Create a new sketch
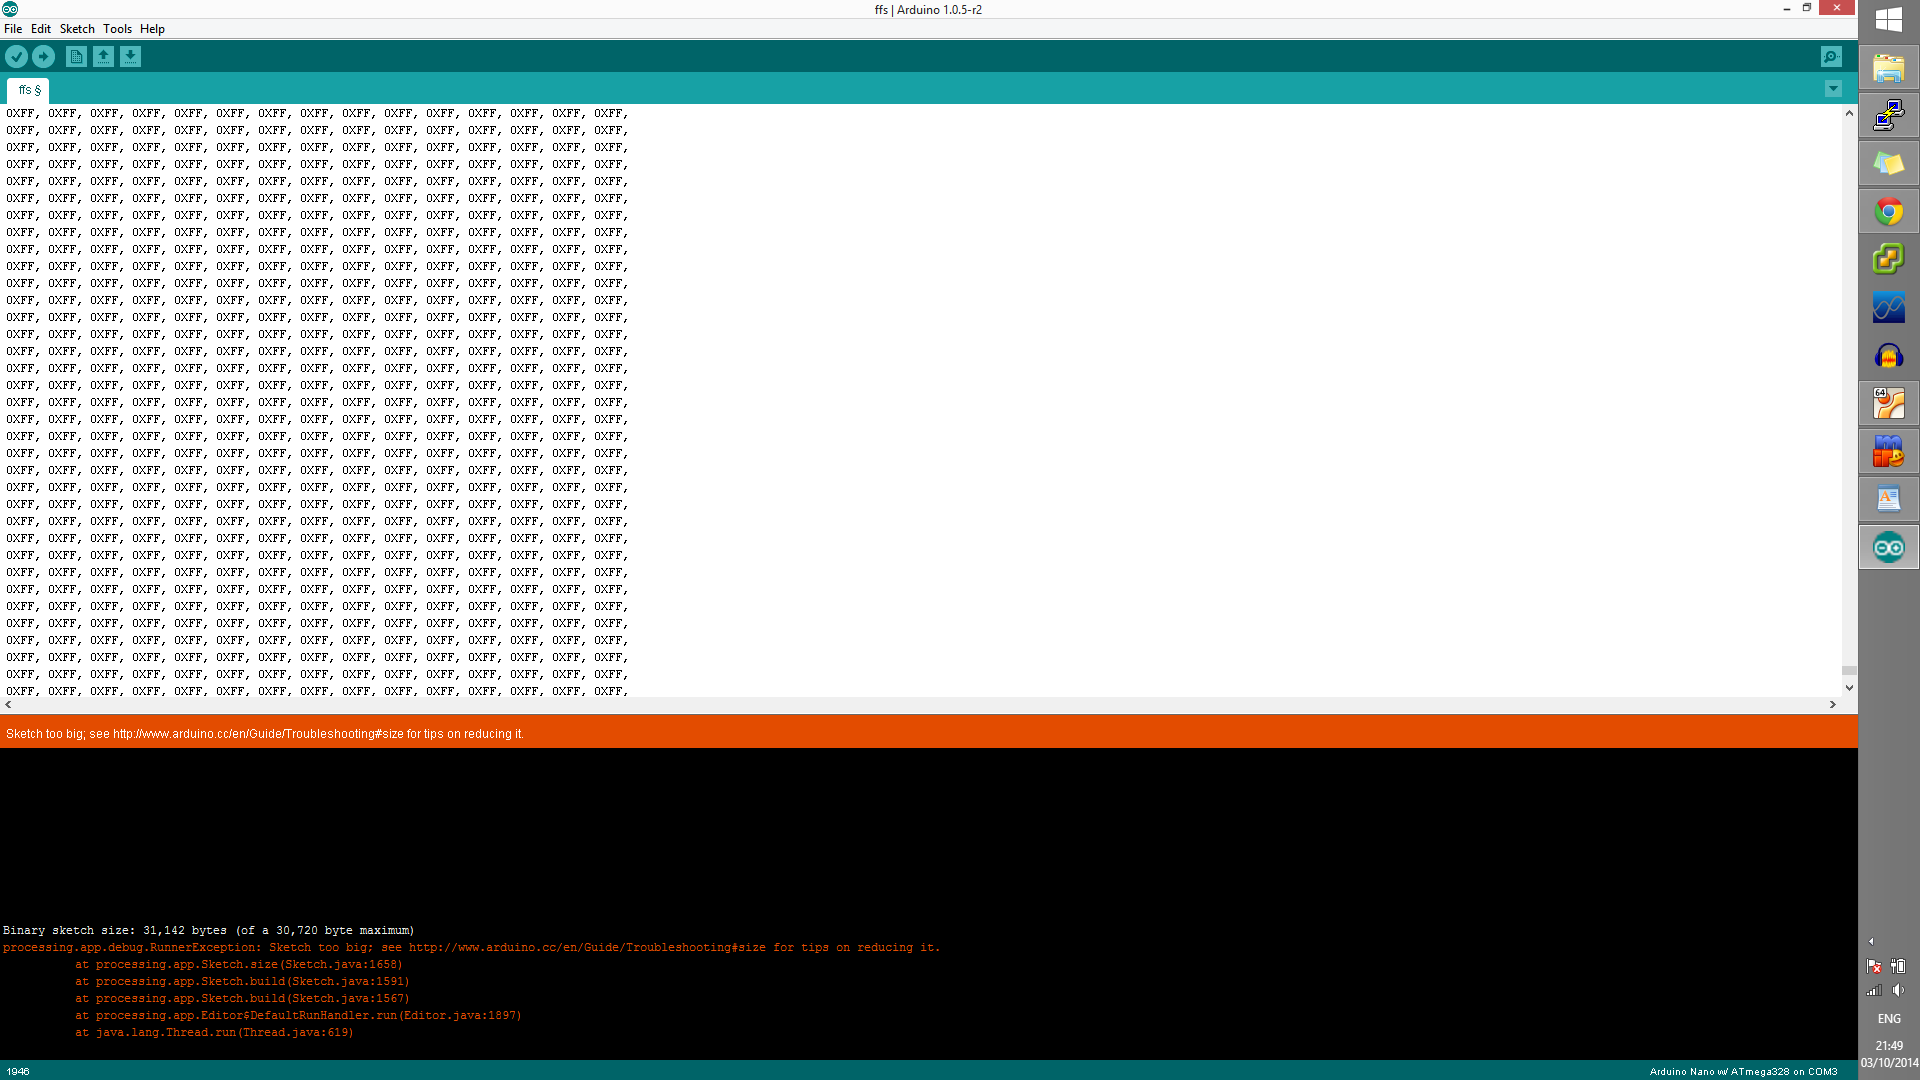This screenshot has height=1080, width=1920. point(76,57)
